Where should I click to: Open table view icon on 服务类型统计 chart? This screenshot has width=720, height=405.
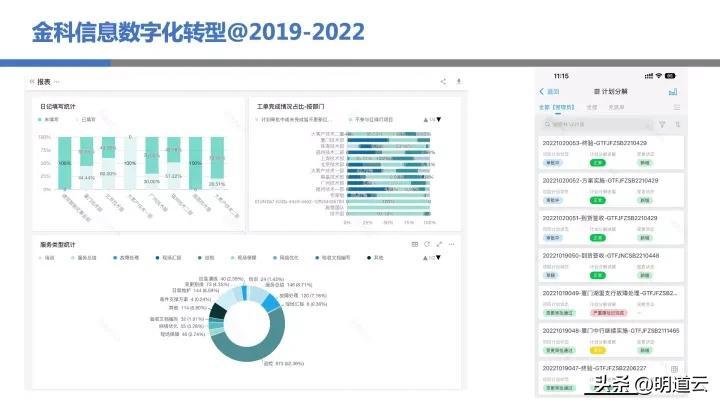[x=414, y=243]
